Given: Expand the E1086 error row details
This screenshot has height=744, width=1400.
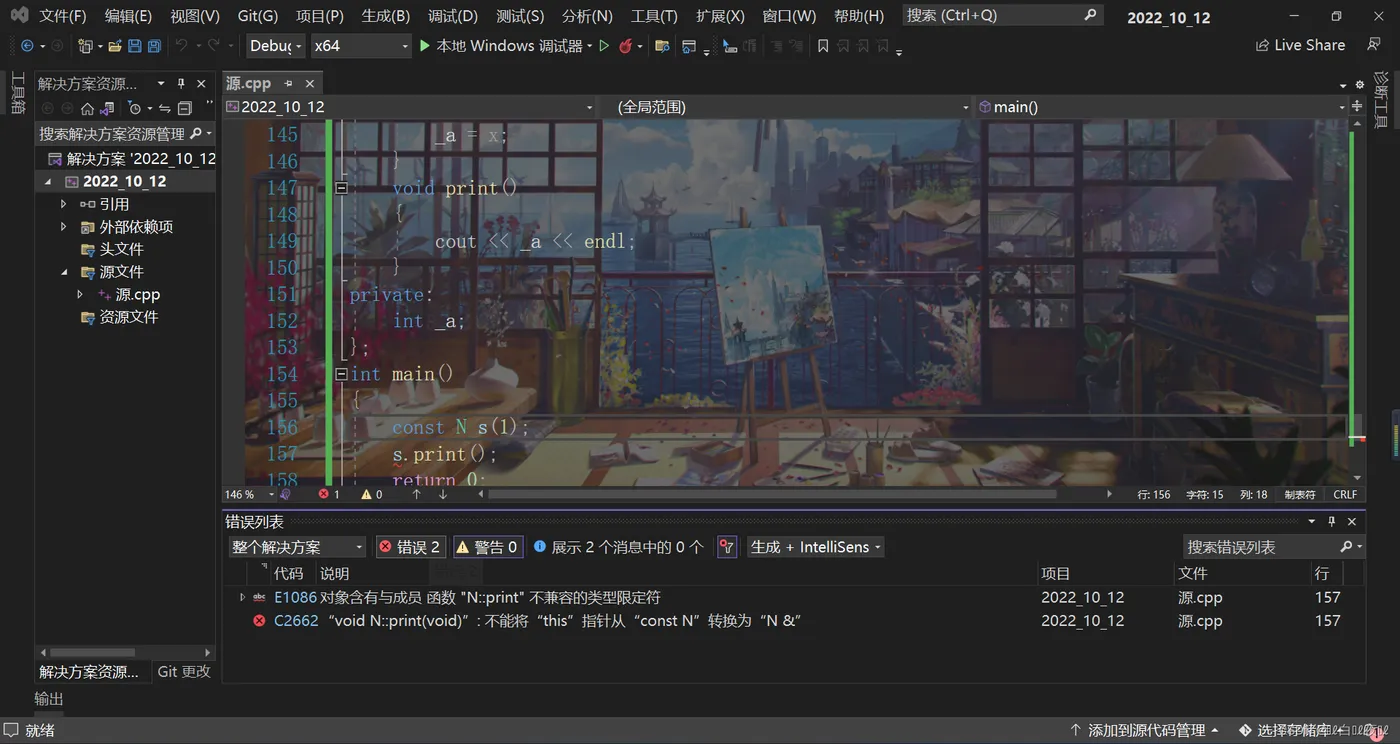Looking at the screenshot, I should click(242, 597).
